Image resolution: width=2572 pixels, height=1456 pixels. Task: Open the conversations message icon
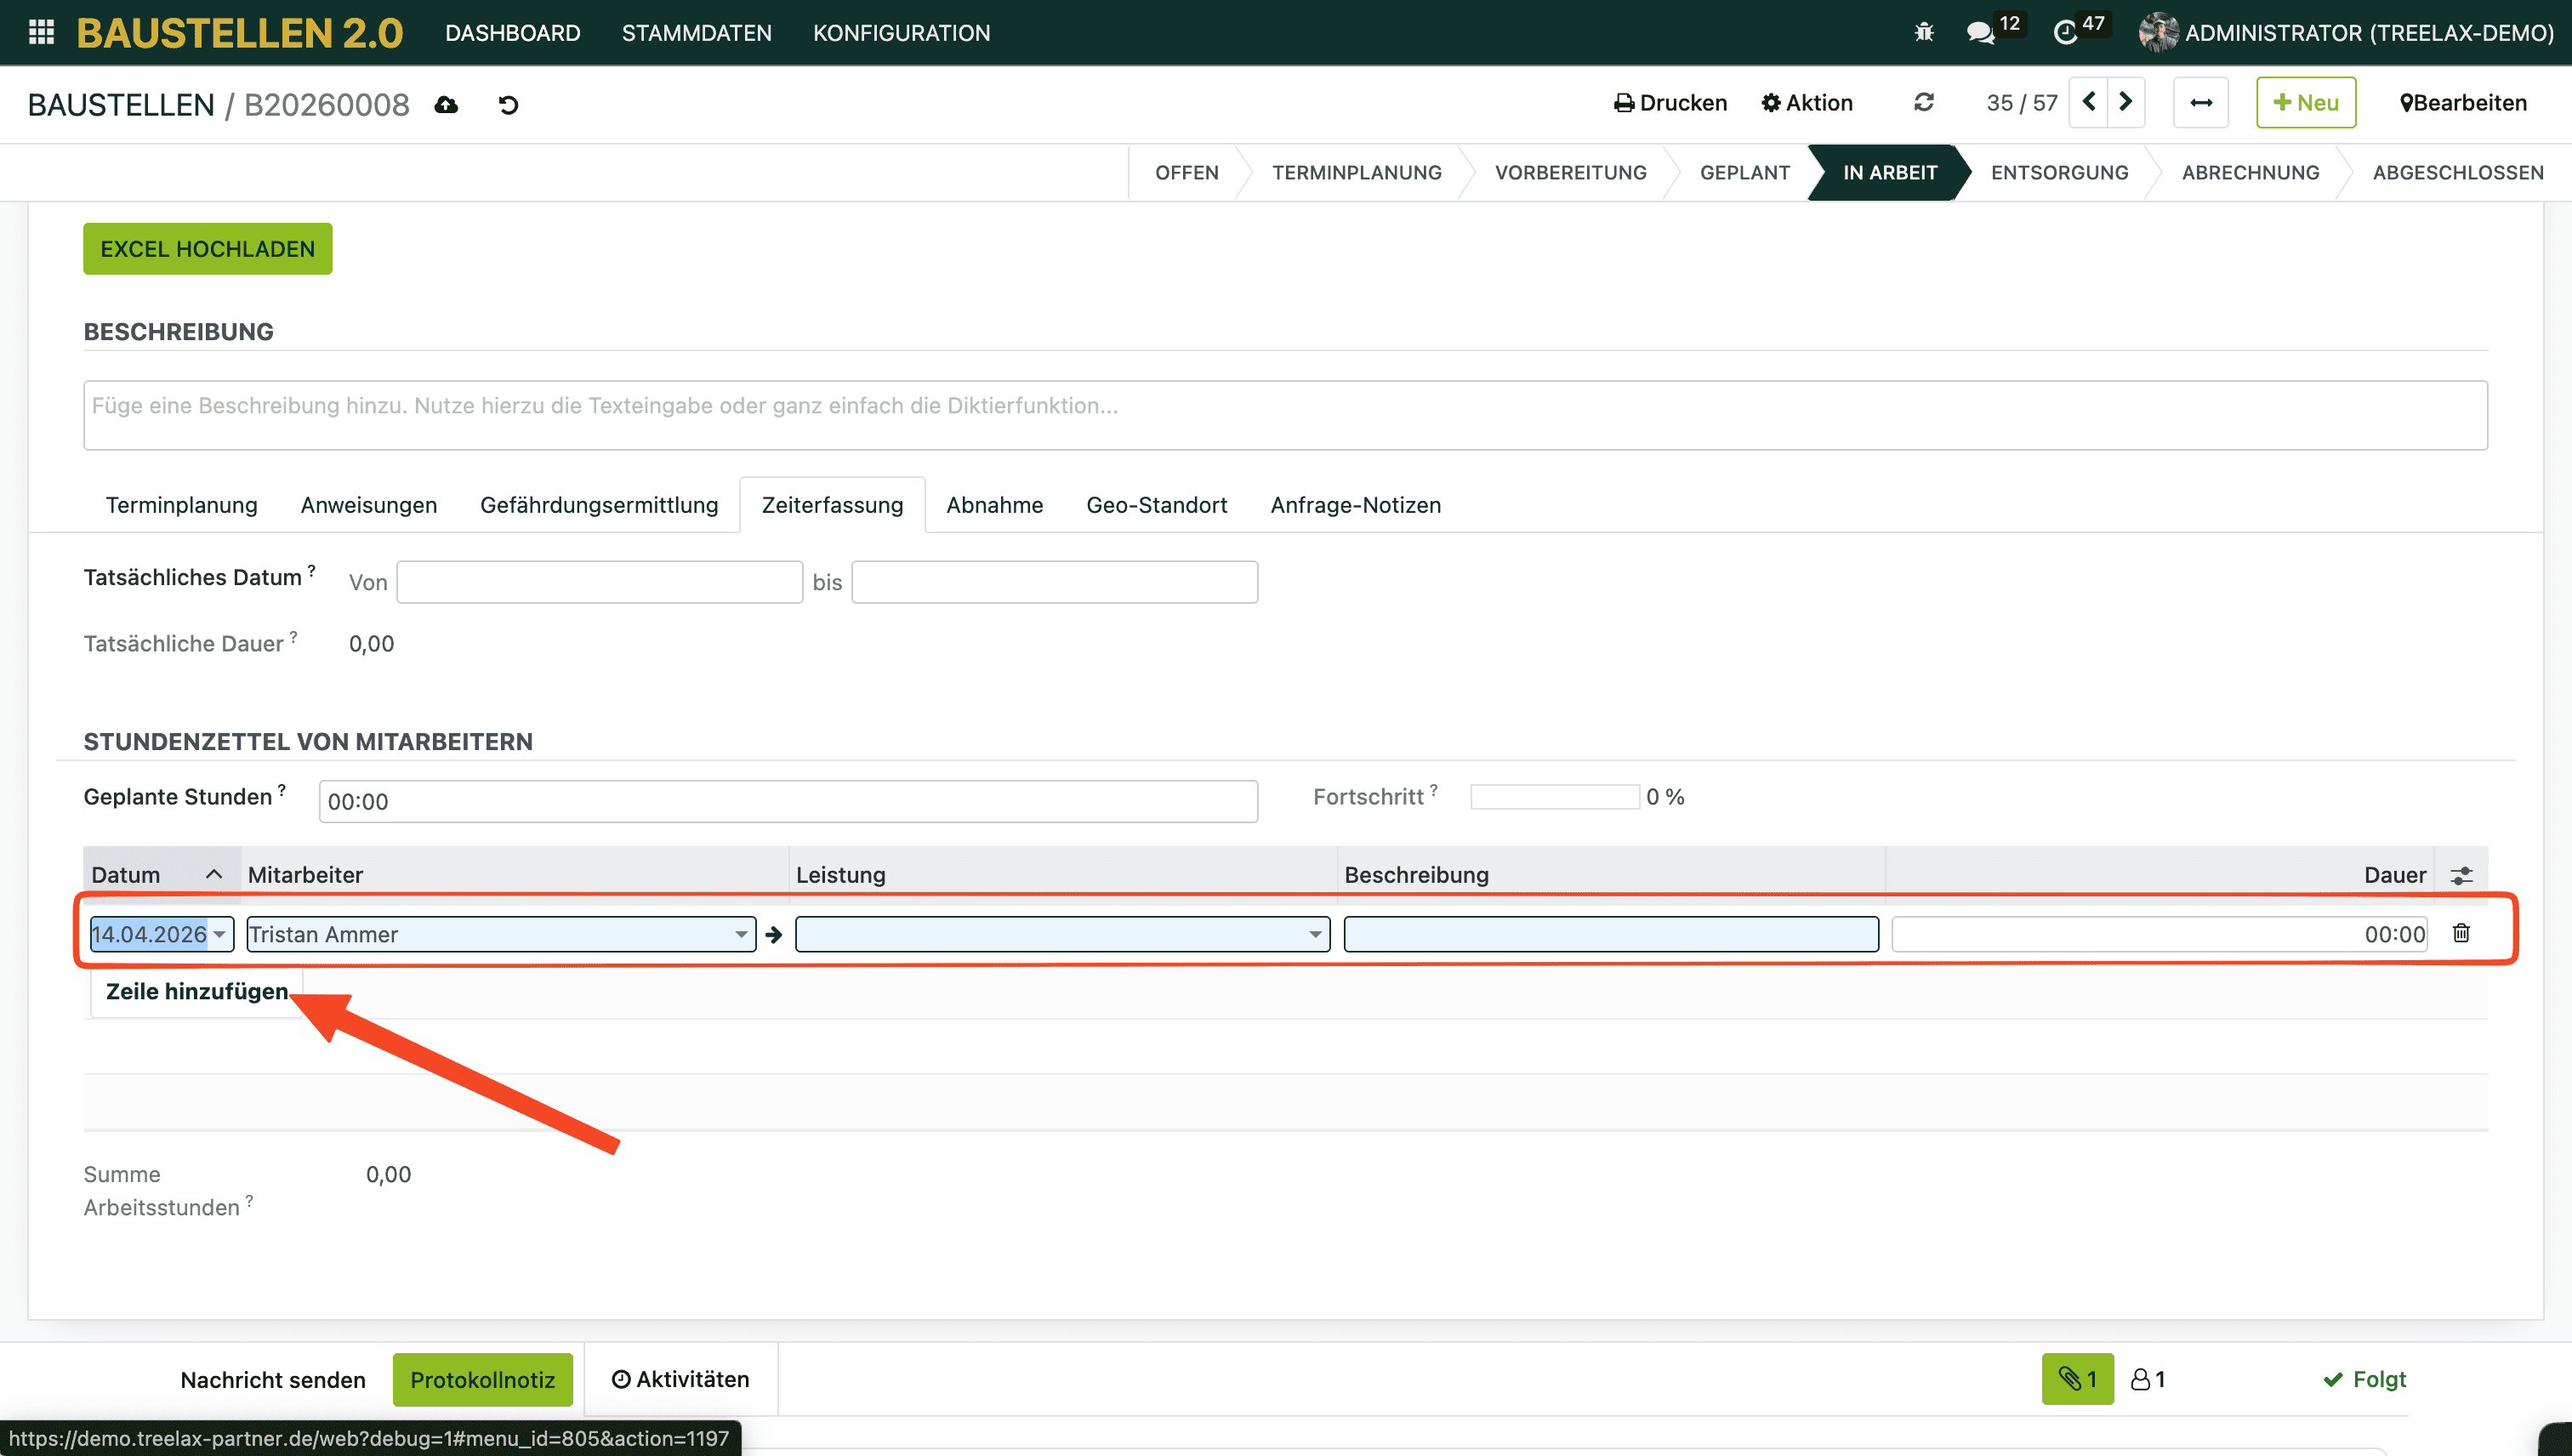[x=1979, y=32]
